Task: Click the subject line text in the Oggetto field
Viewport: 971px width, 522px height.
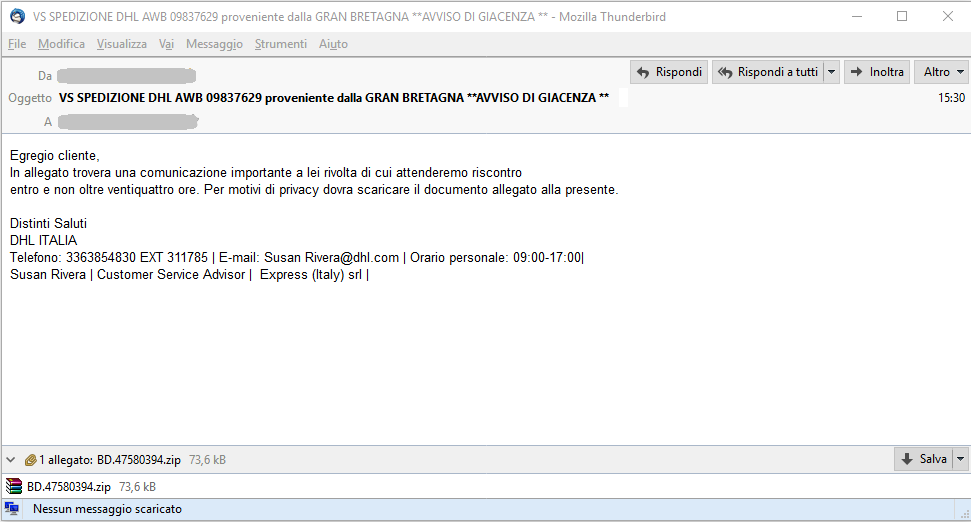Action: pos(334,98)
